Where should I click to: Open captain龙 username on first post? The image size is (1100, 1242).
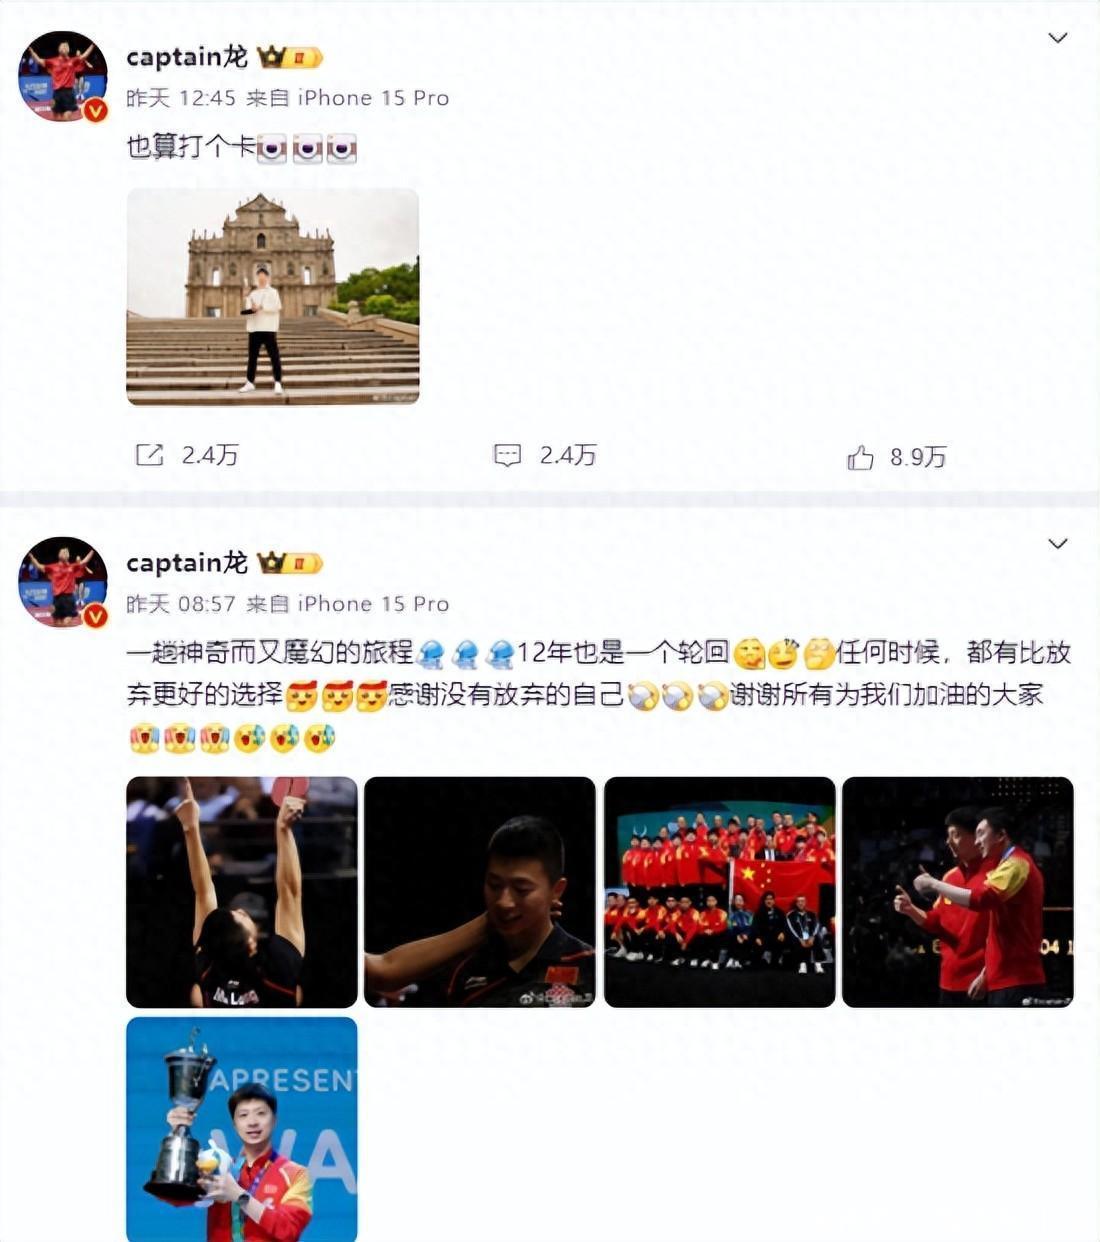(x=187, y=57)
